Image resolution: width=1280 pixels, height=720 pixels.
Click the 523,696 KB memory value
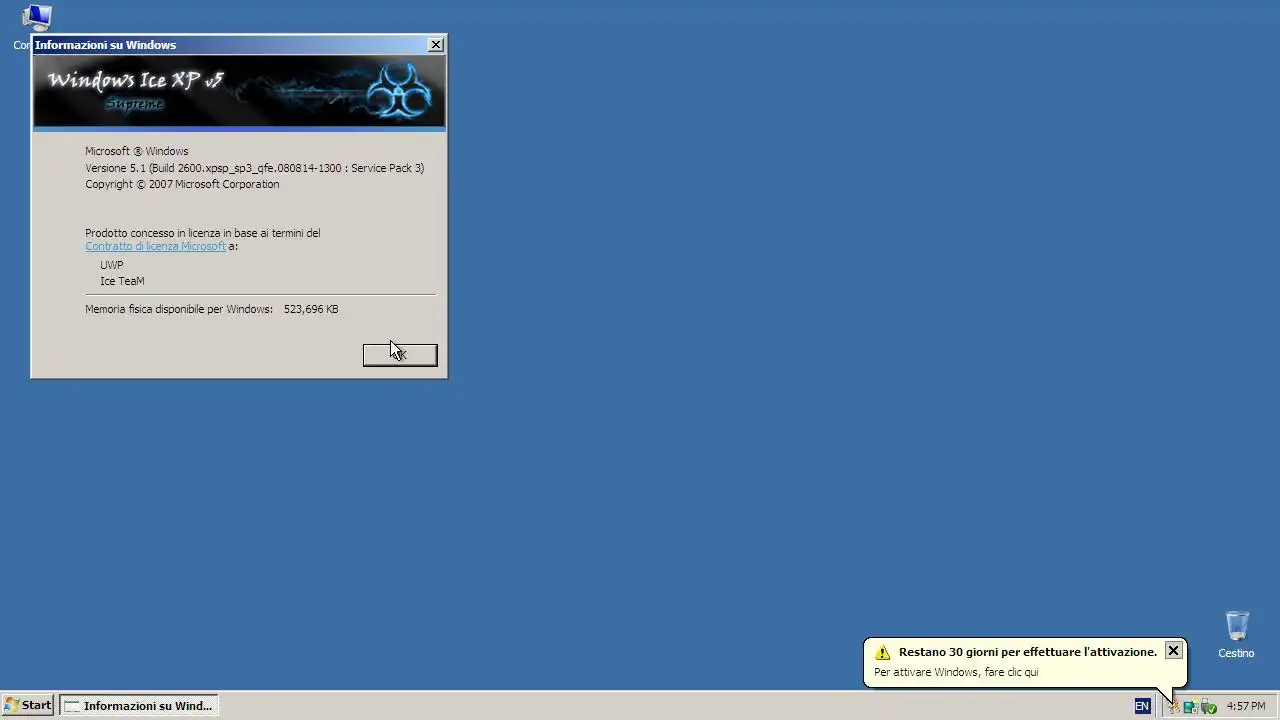coord(311,309)
